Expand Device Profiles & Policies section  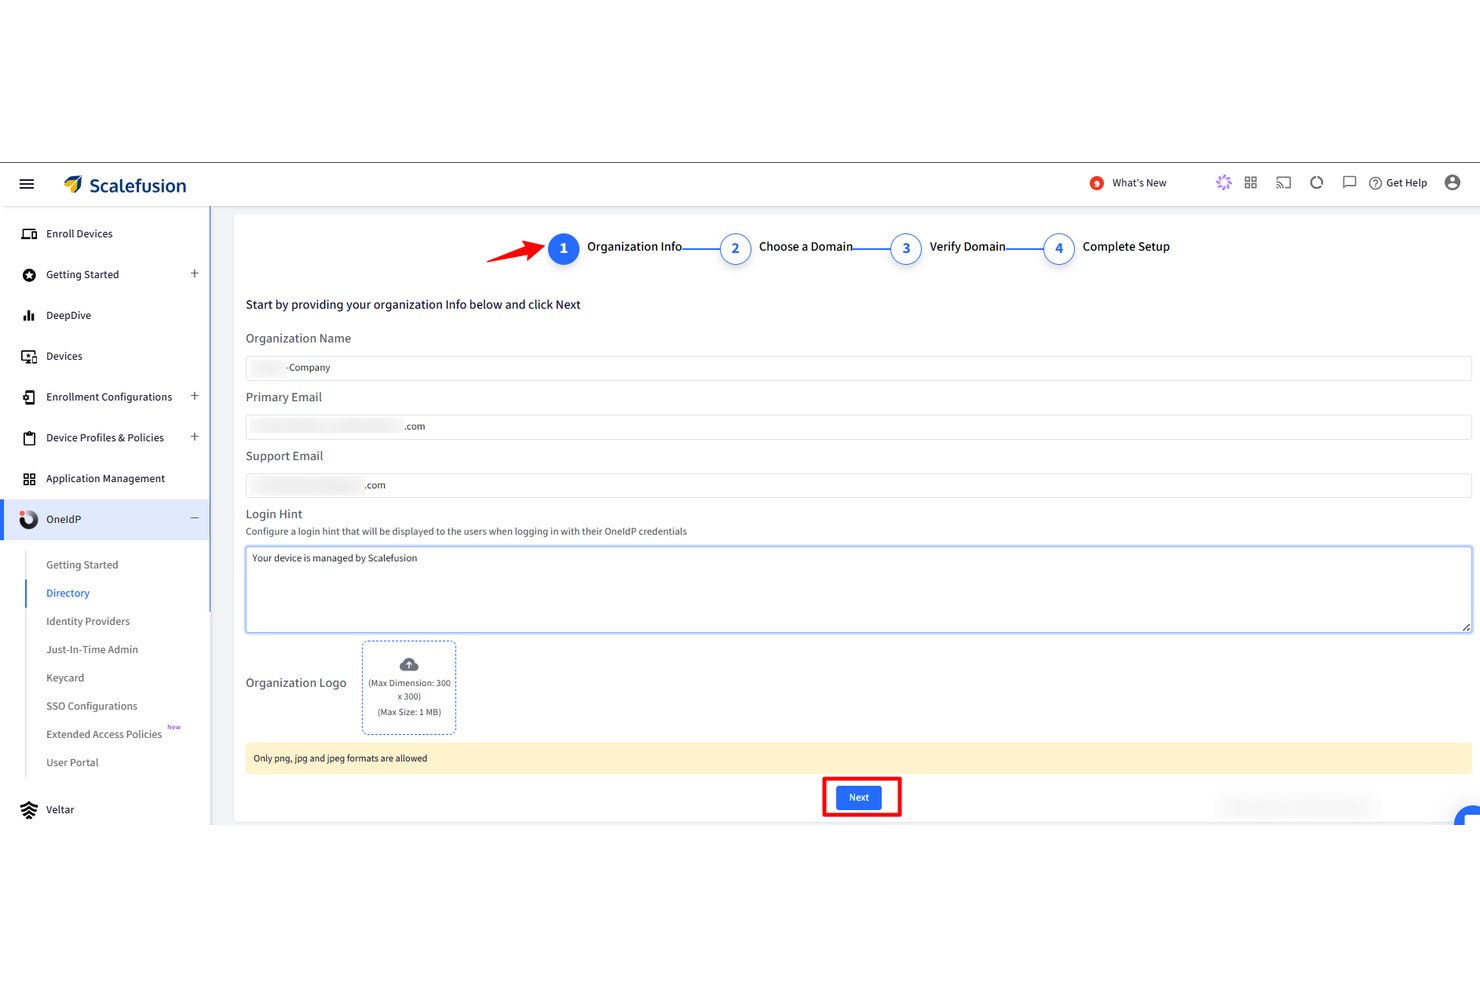coord(194,438)
